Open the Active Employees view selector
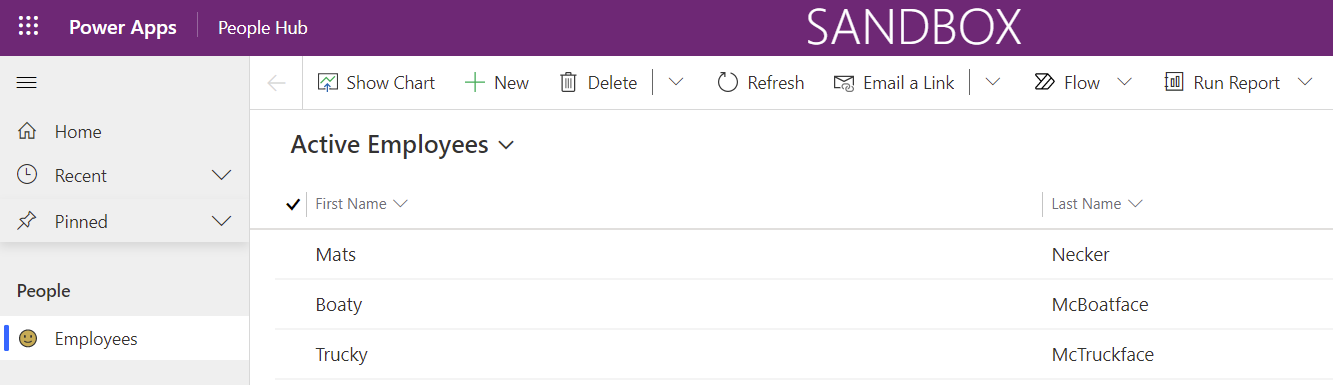This screenshot has width=1333, height=385. 402,145
